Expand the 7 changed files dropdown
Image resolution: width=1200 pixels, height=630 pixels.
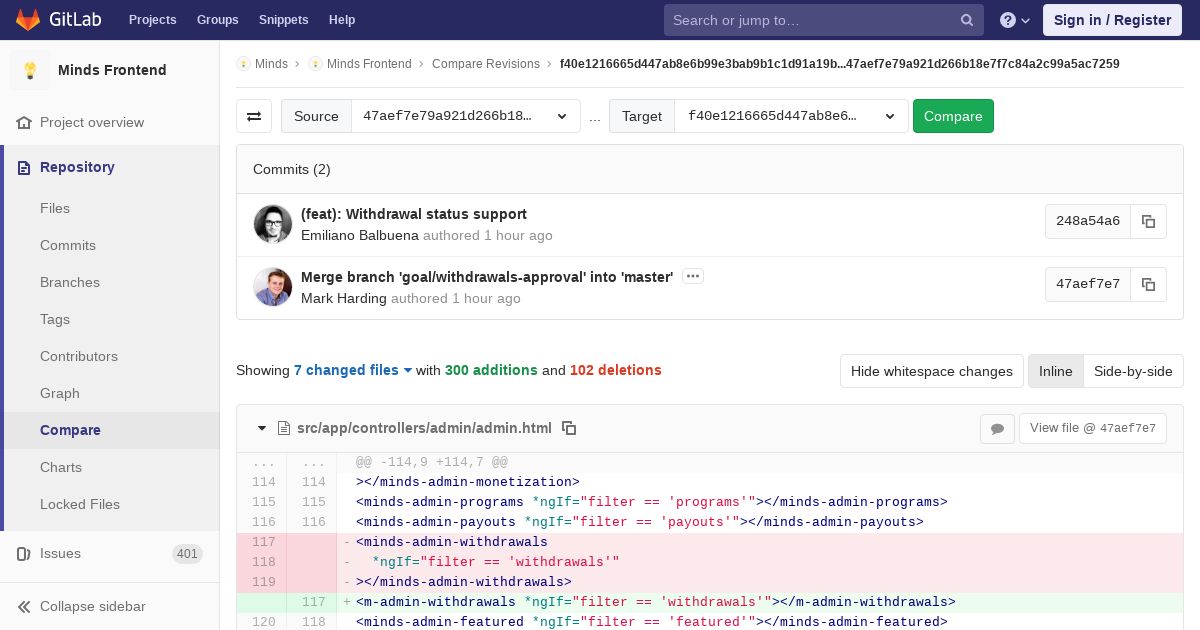(x=352, y=370)
